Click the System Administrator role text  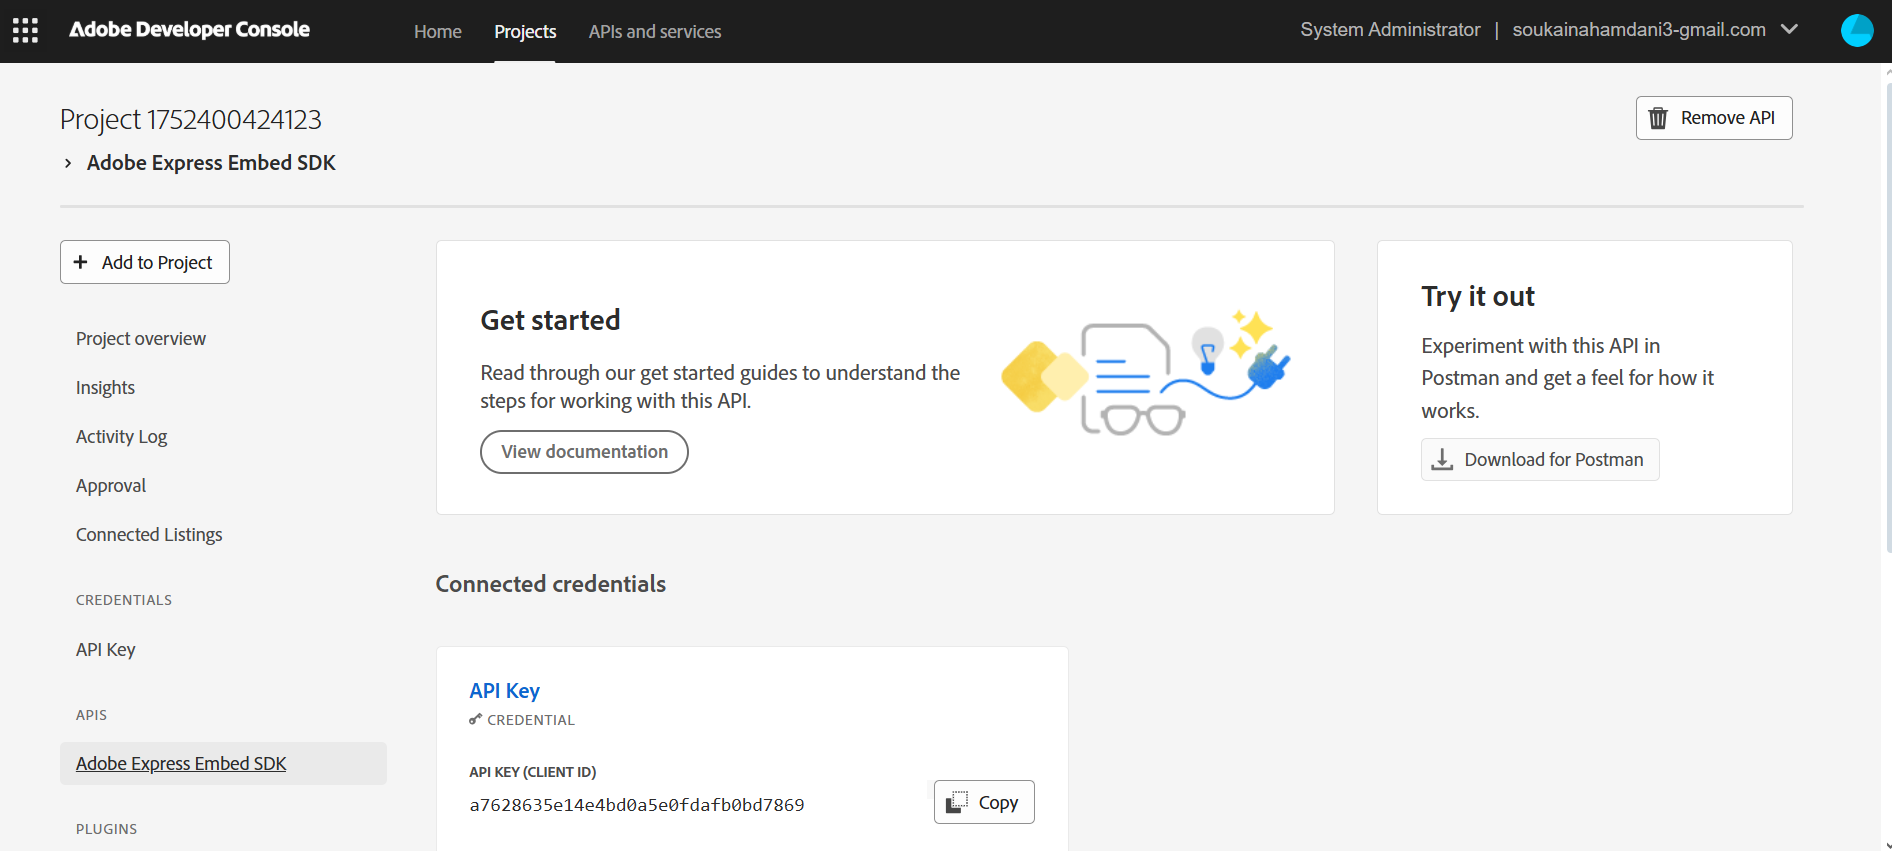pyautogui.click(x=1390, y=30)
